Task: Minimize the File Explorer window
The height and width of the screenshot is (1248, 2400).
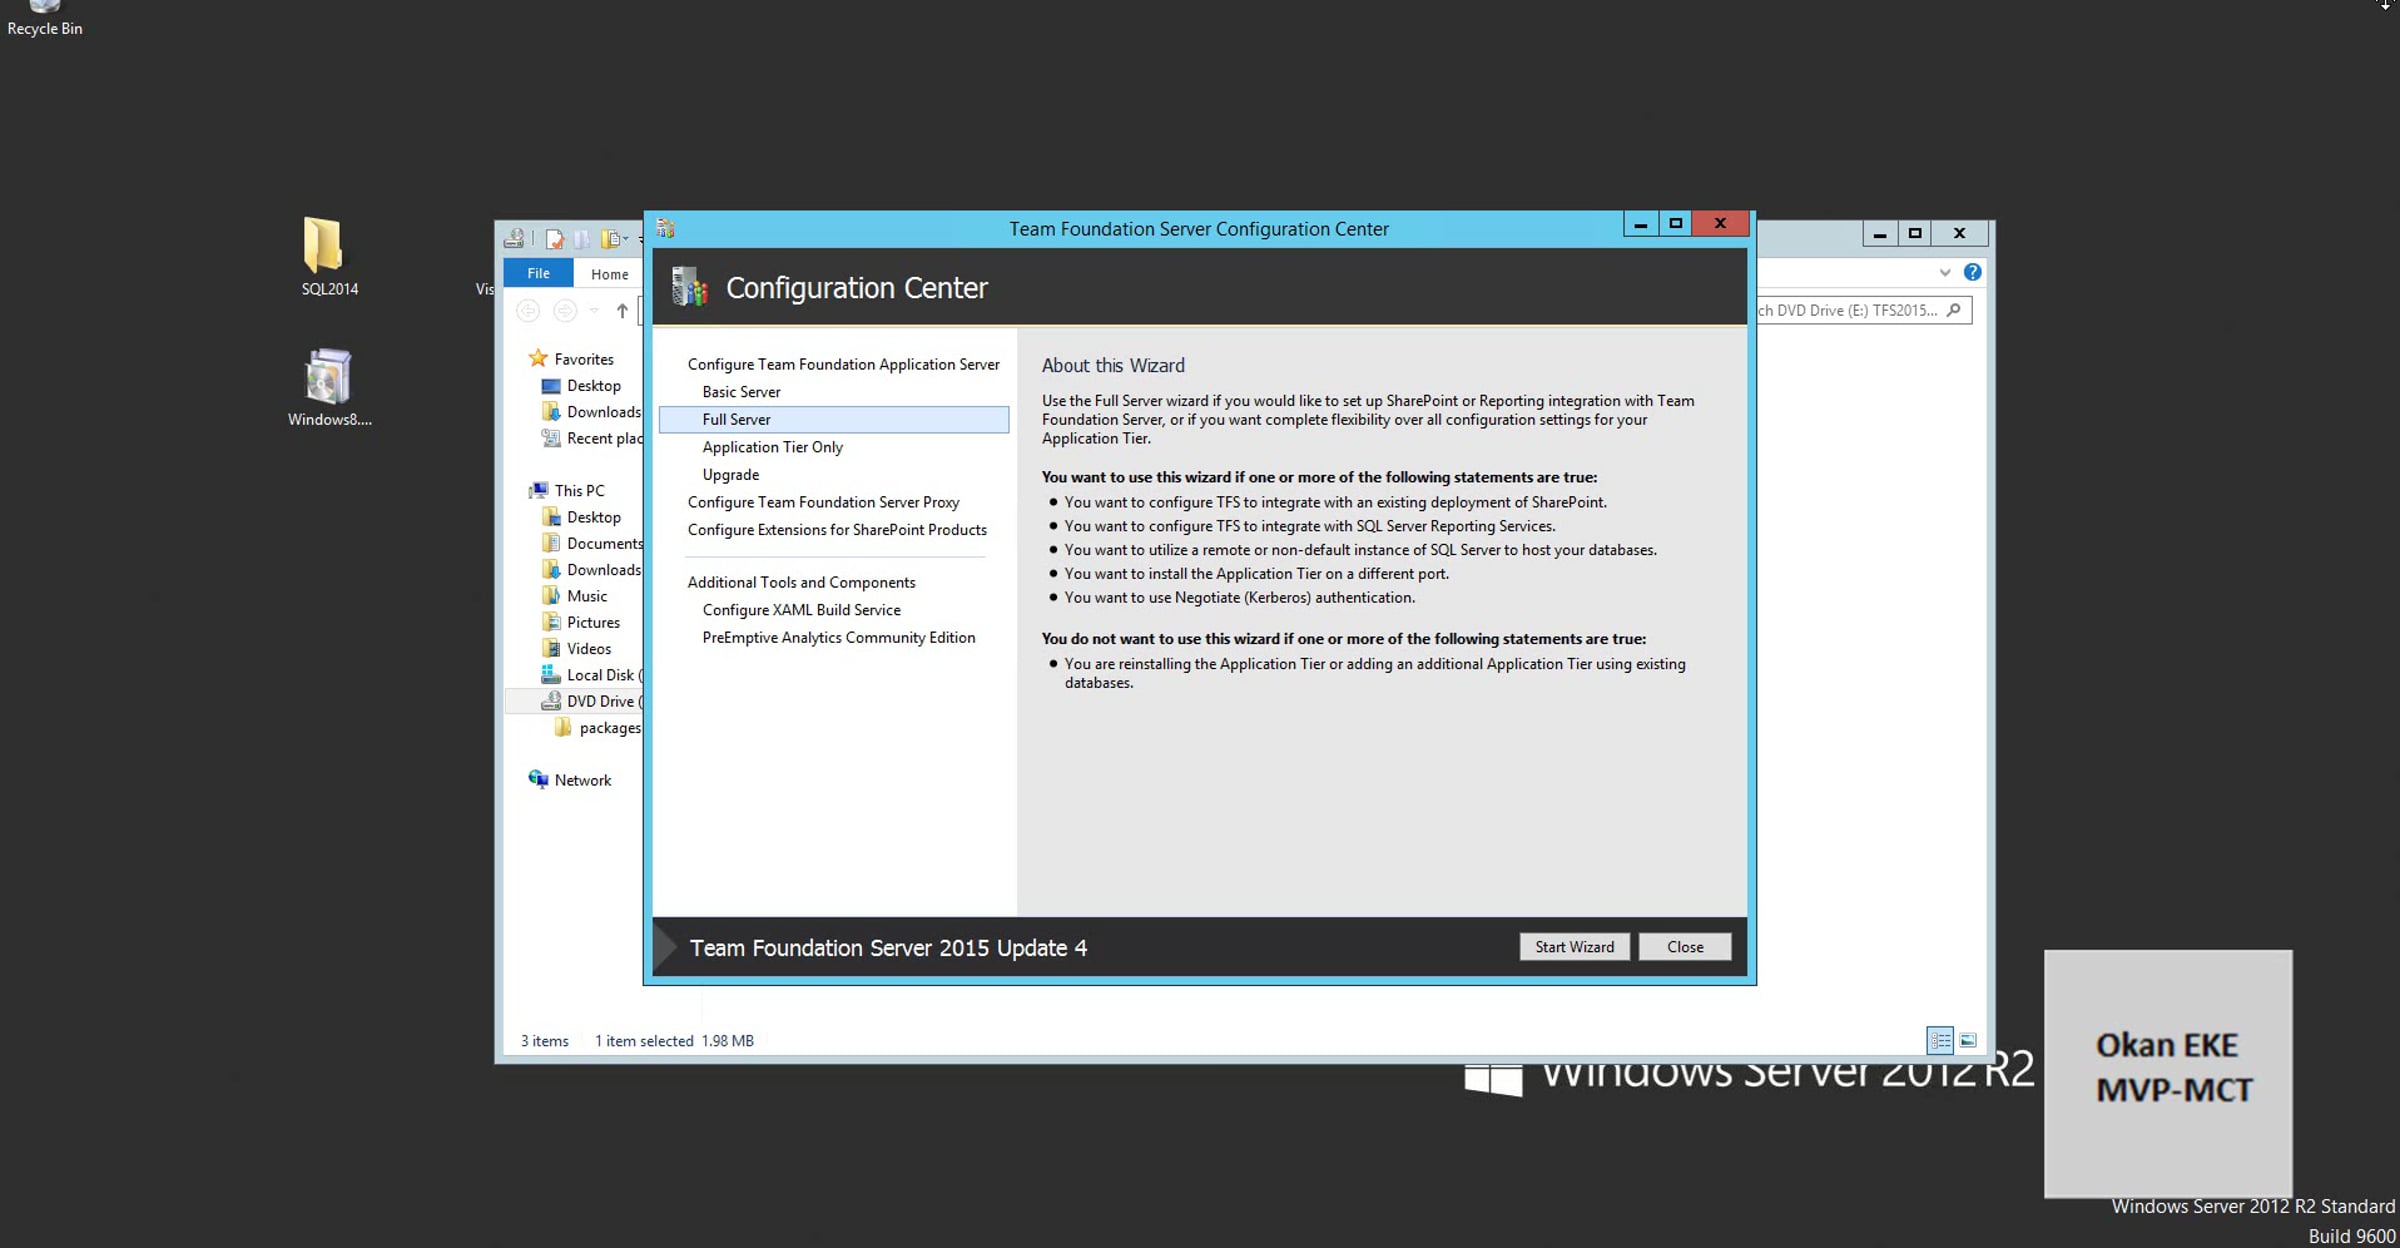Action: [1880, 234]
